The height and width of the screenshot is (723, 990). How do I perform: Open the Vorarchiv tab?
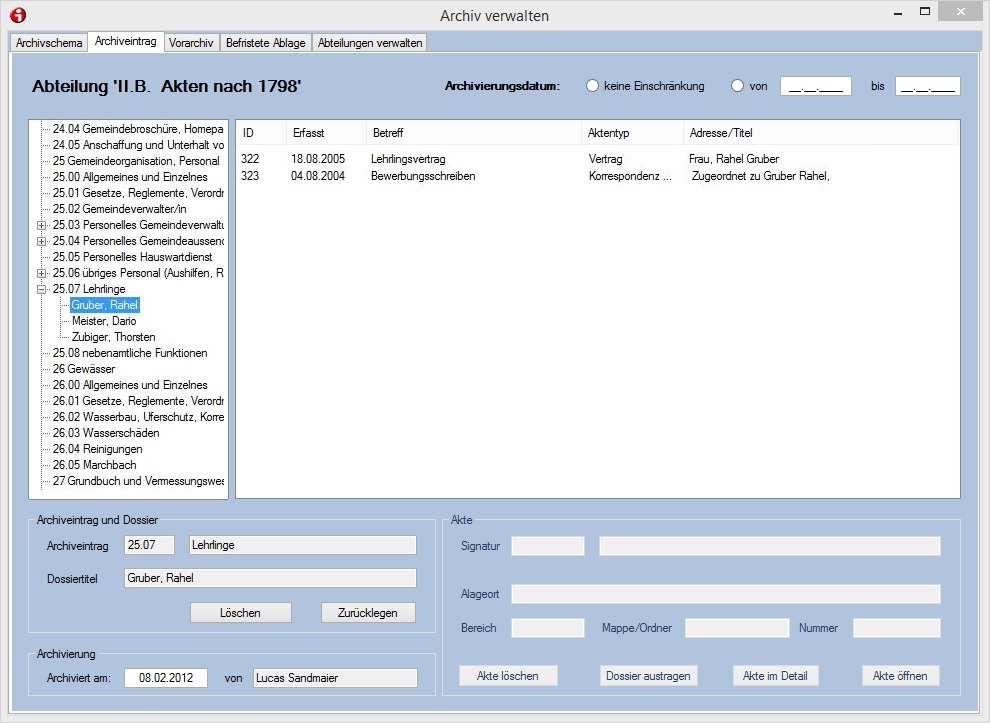(x=191, y=43)
